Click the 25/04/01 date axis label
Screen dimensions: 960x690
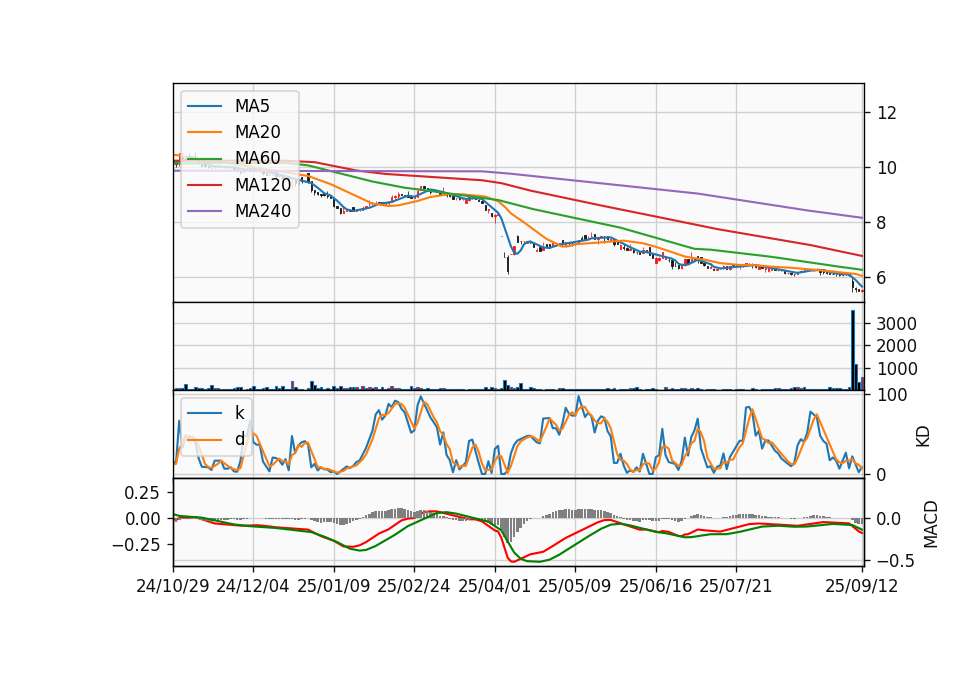click(x=495, y=586)
